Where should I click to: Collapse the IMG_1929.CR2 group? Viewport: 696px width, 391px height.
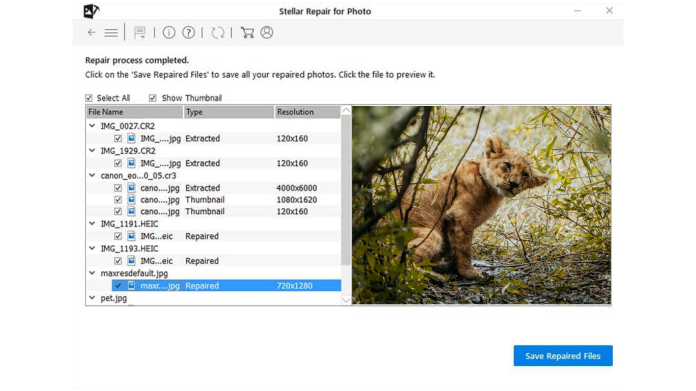(92, 151)
